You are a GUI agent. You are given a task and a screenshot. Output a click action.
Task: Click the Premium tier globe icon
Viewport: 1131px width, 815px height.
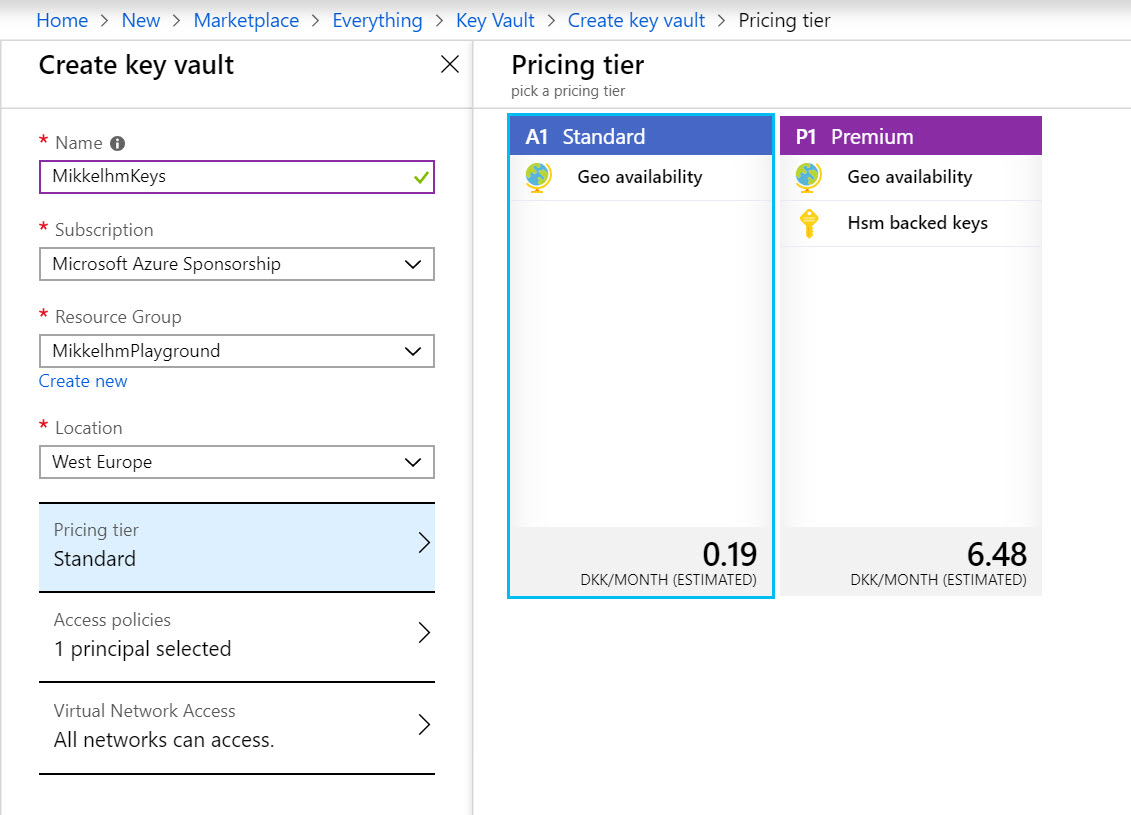coord(808,178)
